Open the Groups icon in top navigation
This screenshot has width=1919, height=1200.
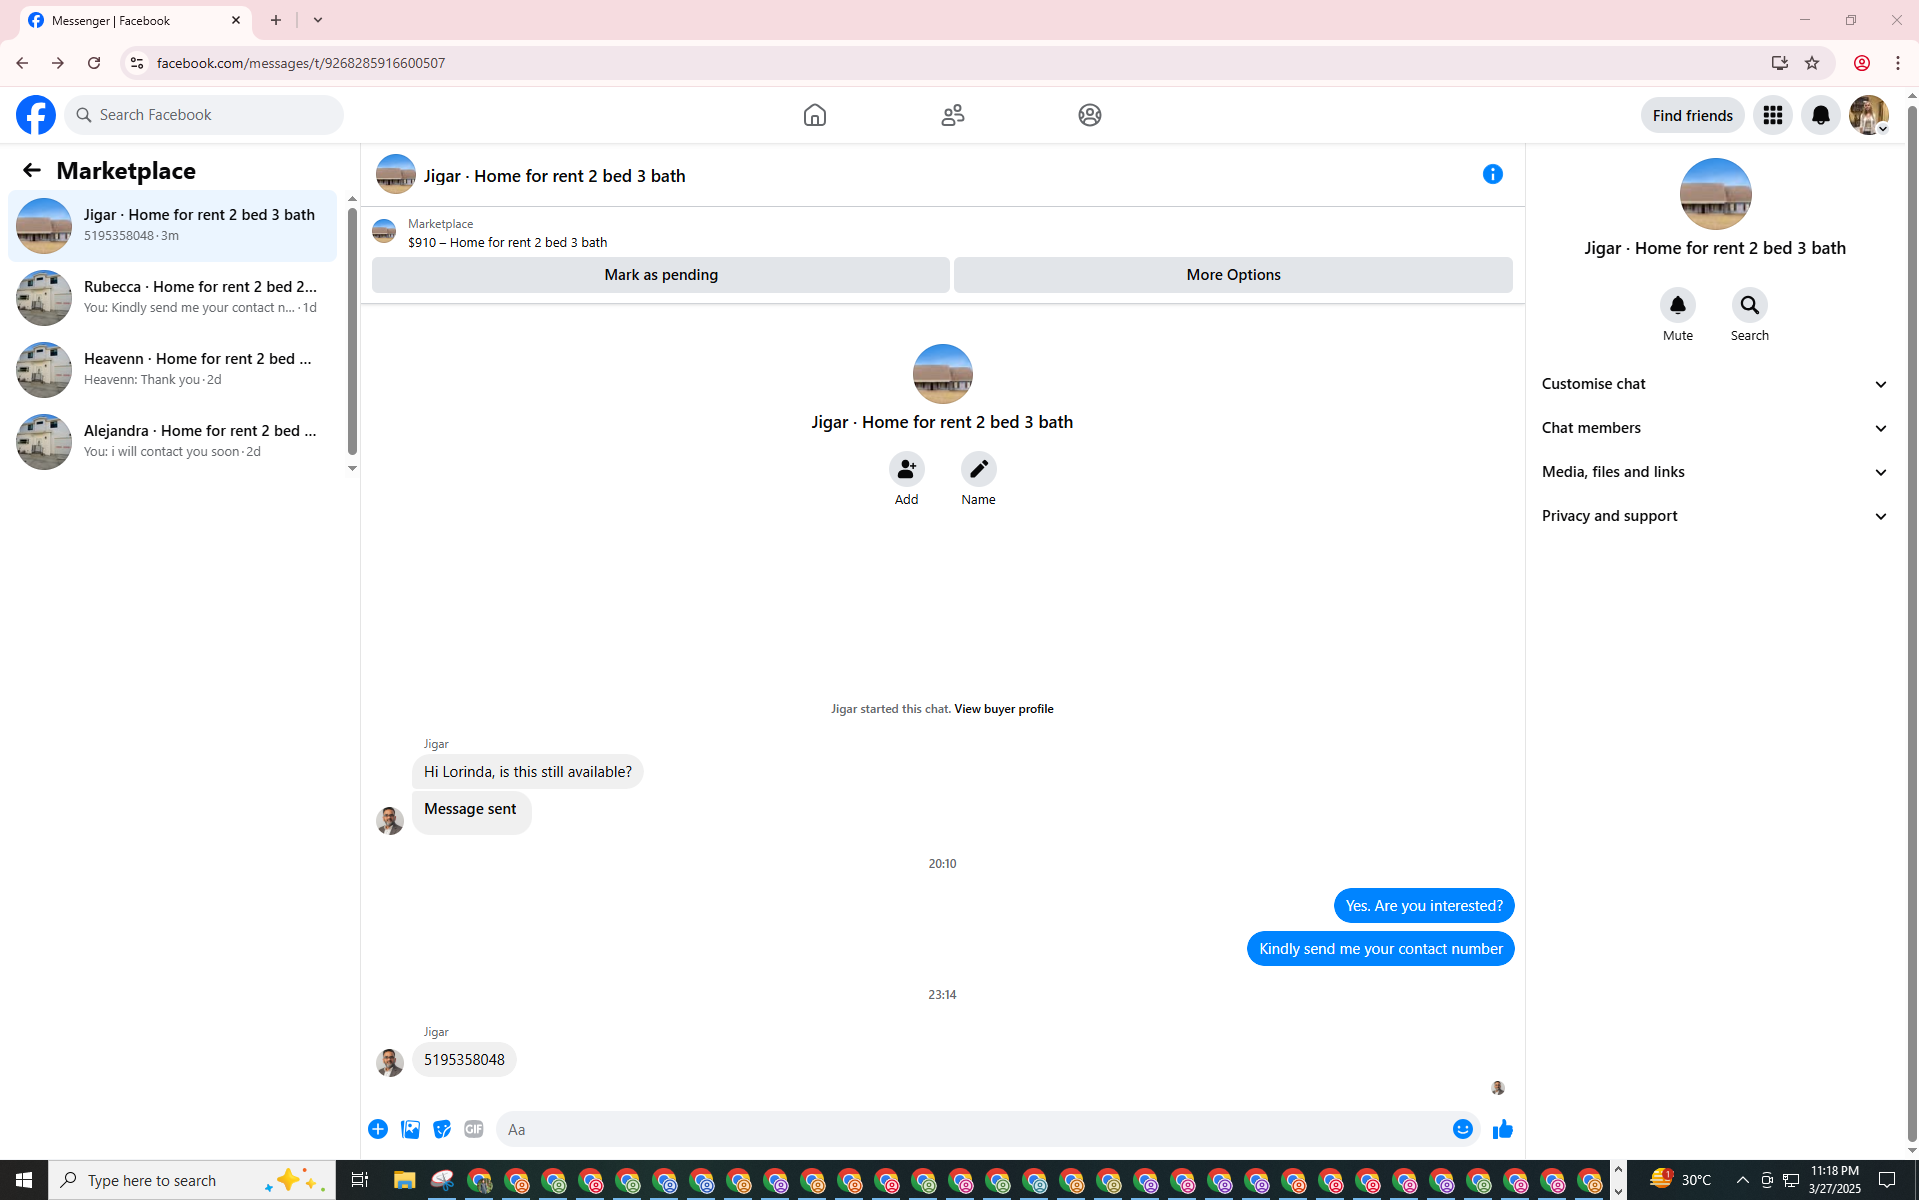1090,115
